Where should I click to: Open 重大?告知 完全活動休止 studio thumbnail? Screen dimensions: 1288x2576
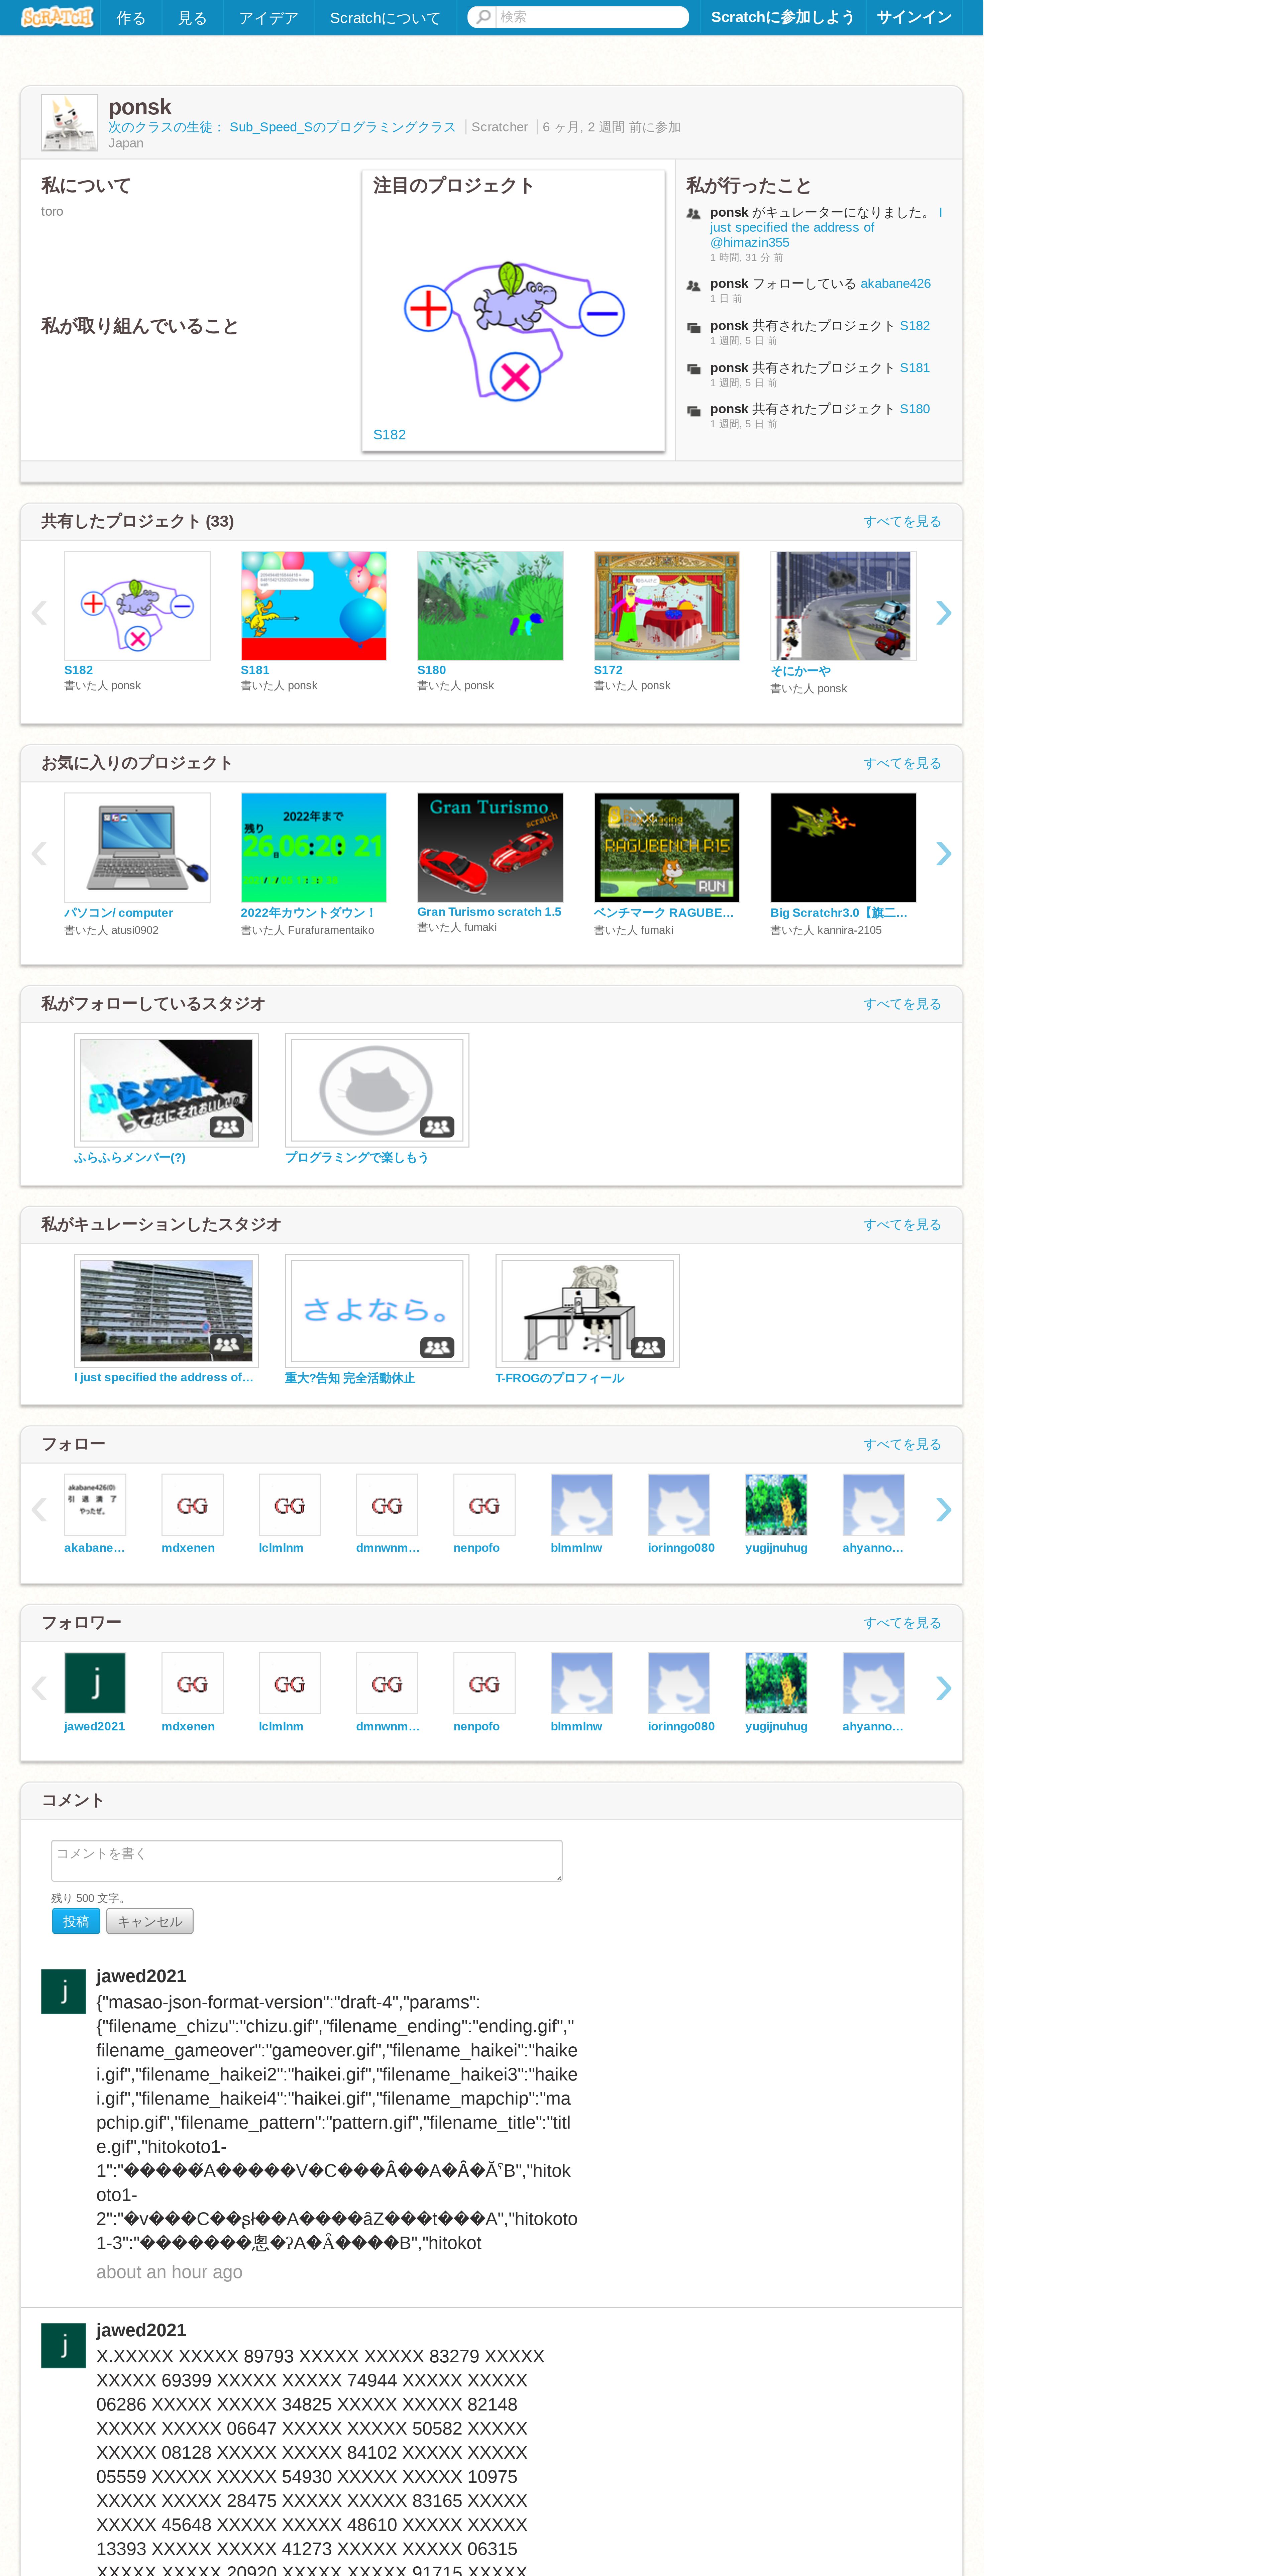pyautogui.click(x=377, y=1311)
